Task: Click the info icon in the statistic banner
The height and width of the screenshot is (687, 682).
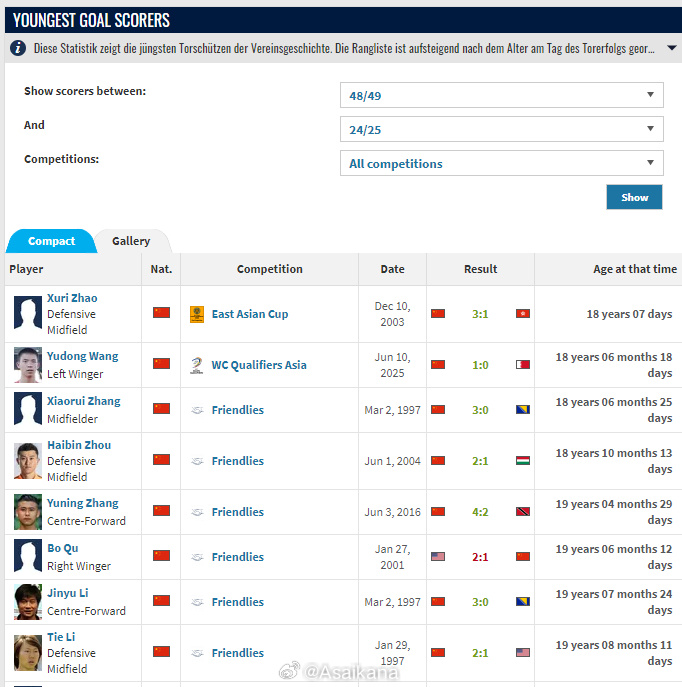Action: pyautogui.click(x=18, y=48)
